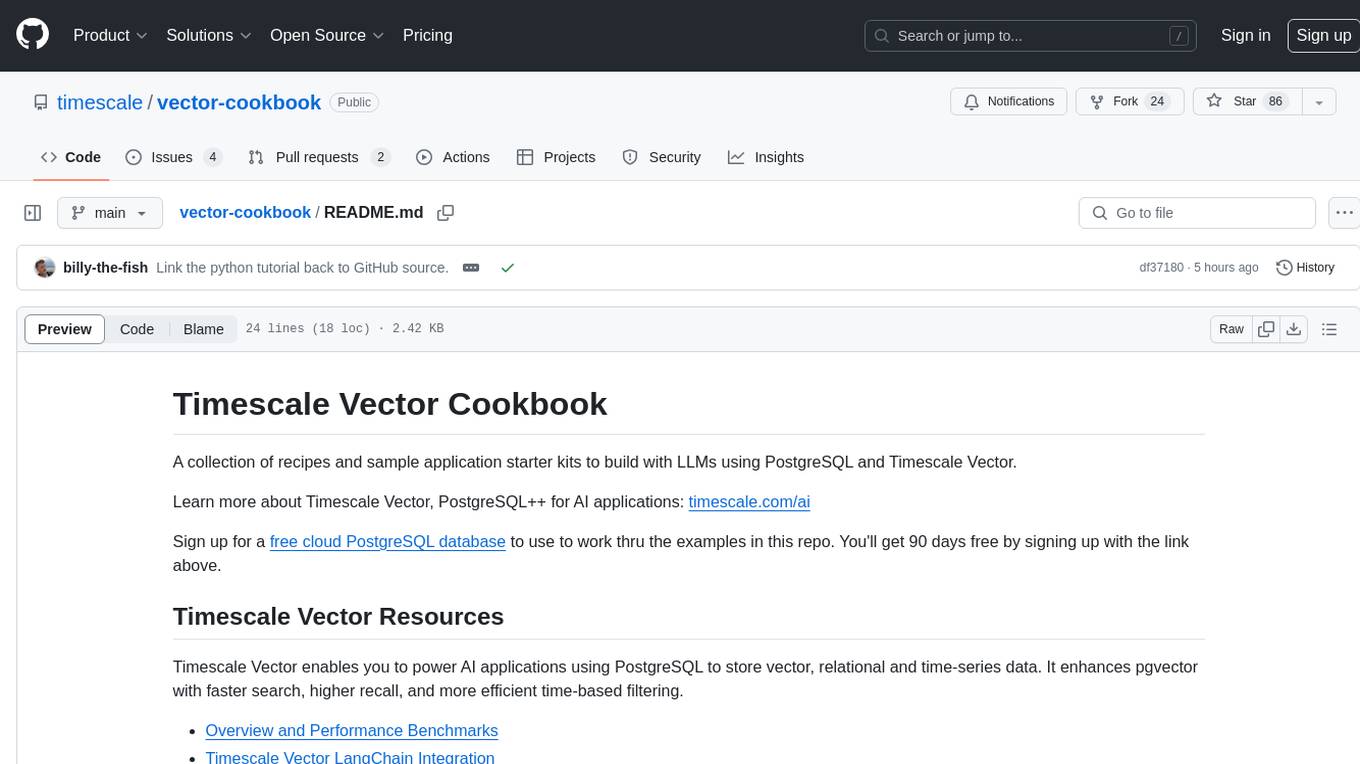Open the billy-the-fish author link
Screen dimensions: 1360x764
tap(105, 267)
